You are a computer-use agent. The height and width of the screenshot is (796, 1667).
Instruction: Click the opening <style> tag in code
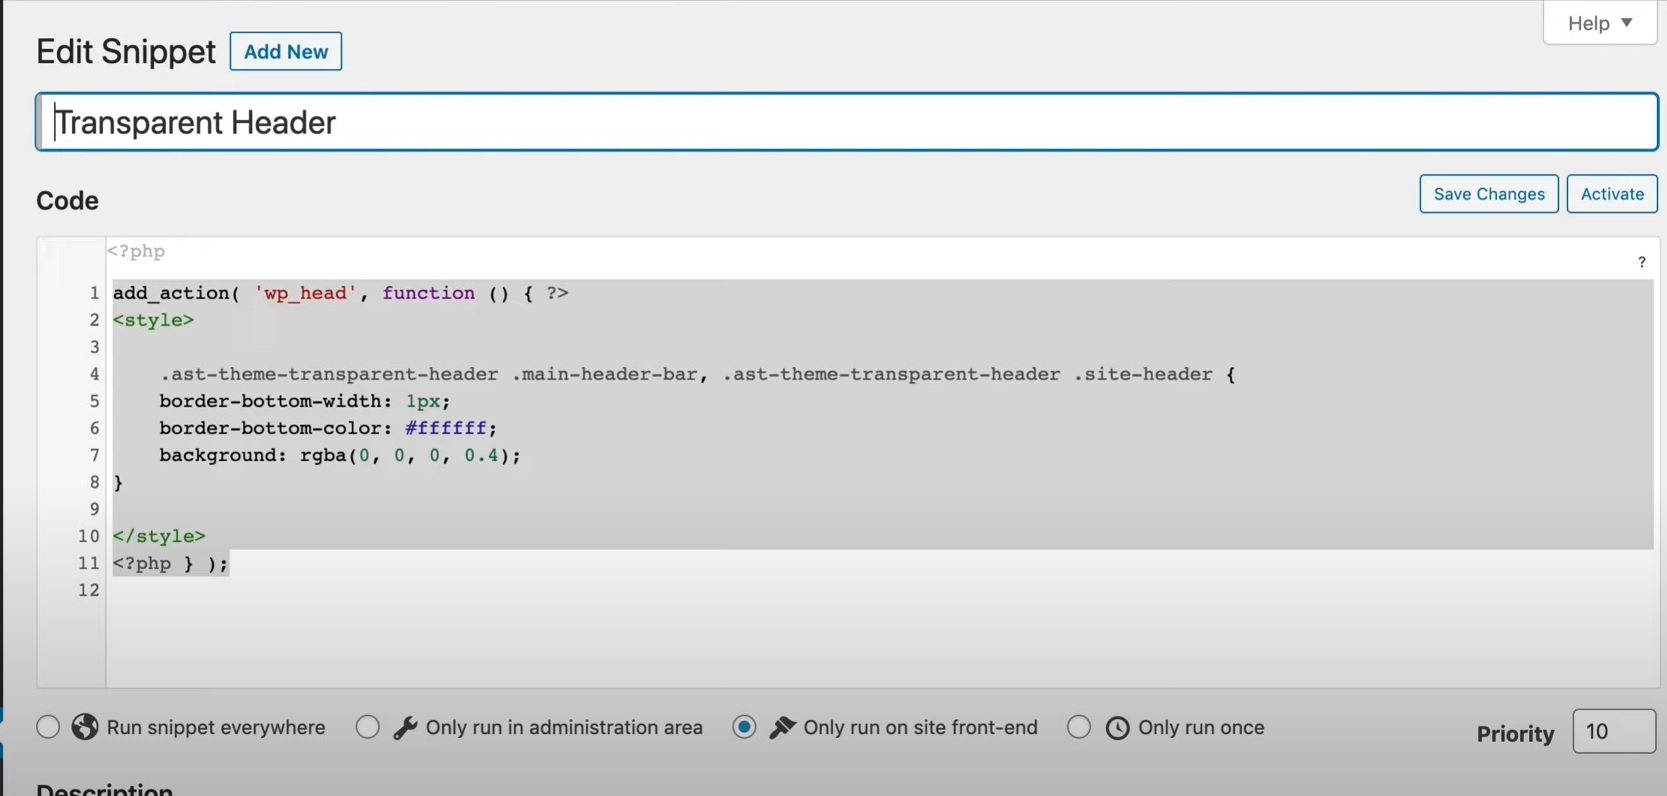point(153,320)
